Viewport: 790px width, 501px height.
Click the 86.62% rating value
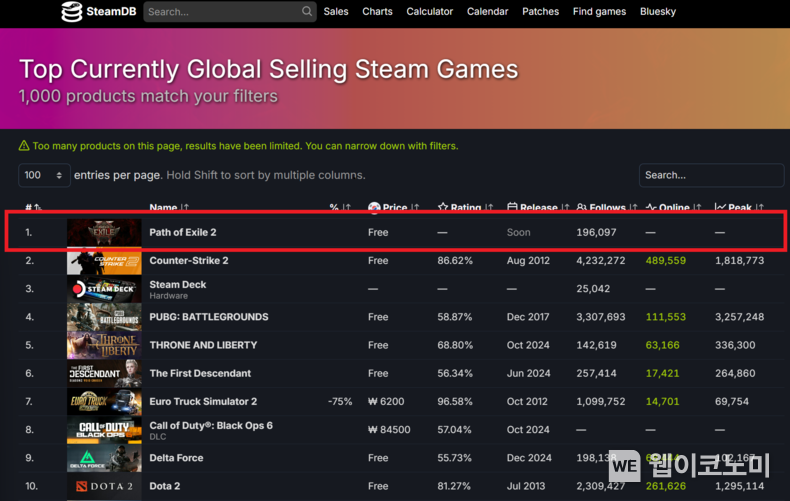(455, 261)
